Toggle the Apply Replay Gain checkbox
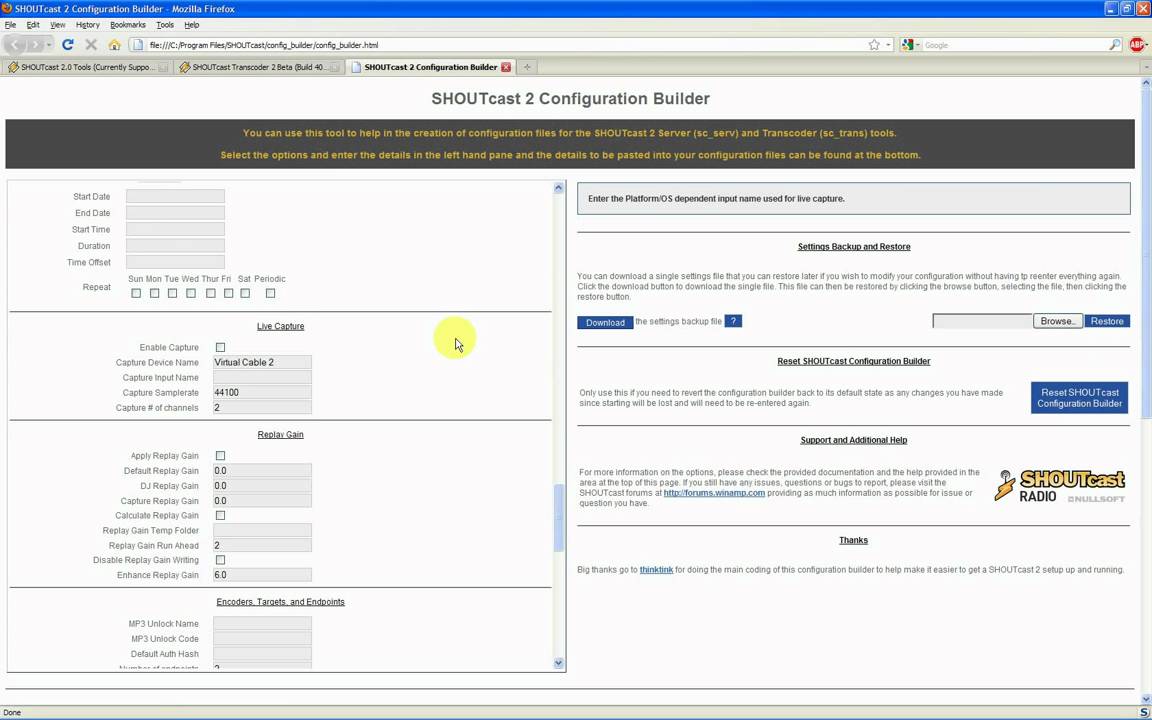 [x=220, y=456]
